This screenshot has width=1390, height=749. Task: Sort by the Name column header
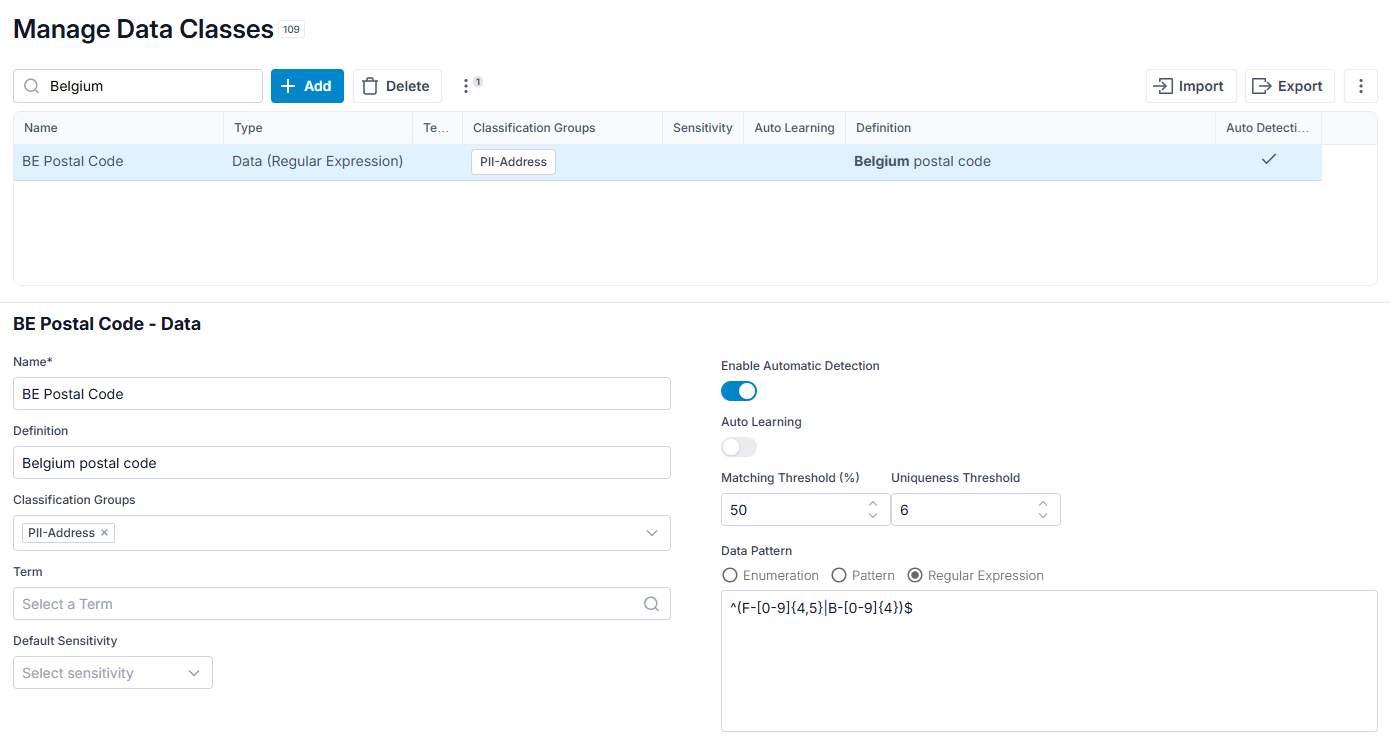tap(119, 128)
